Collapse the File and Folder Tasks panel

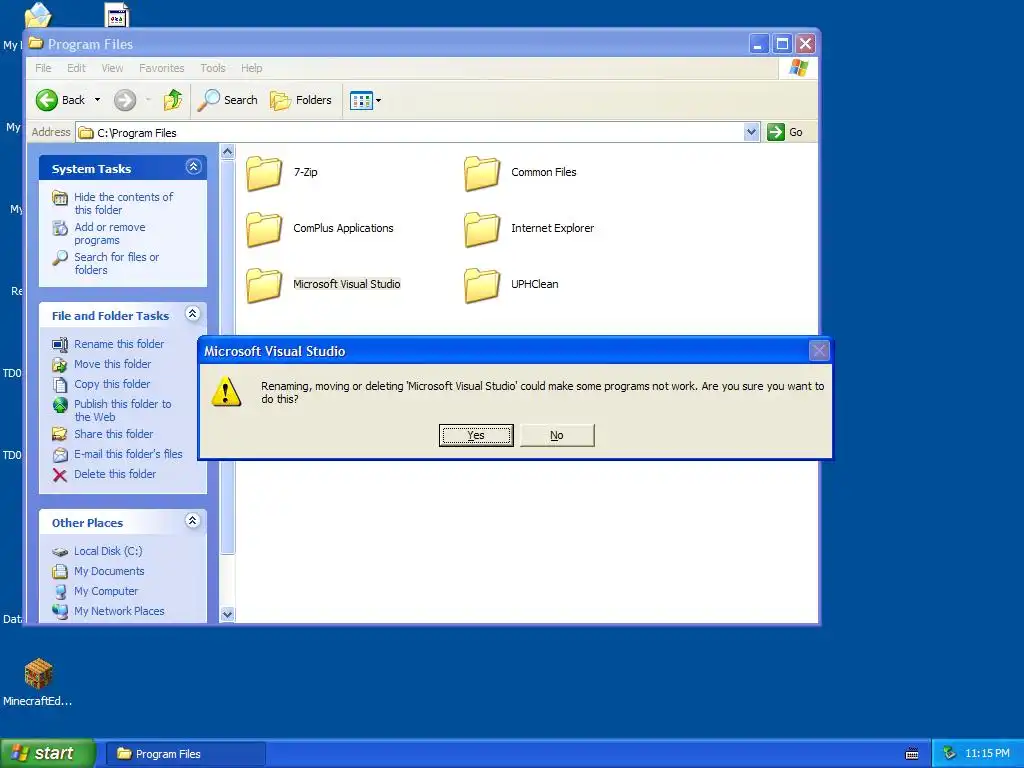pos(193,313)
